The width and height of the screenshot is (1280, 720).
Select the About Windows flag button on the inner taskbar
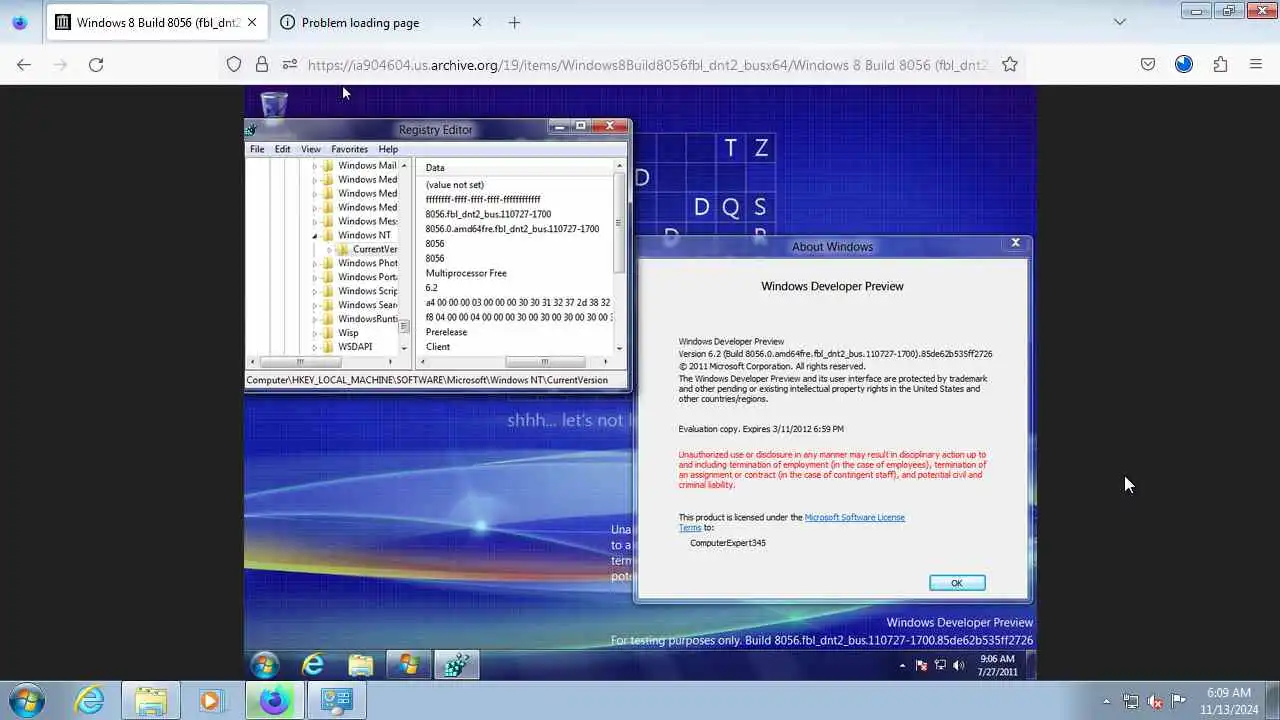(x=409, y=665)
